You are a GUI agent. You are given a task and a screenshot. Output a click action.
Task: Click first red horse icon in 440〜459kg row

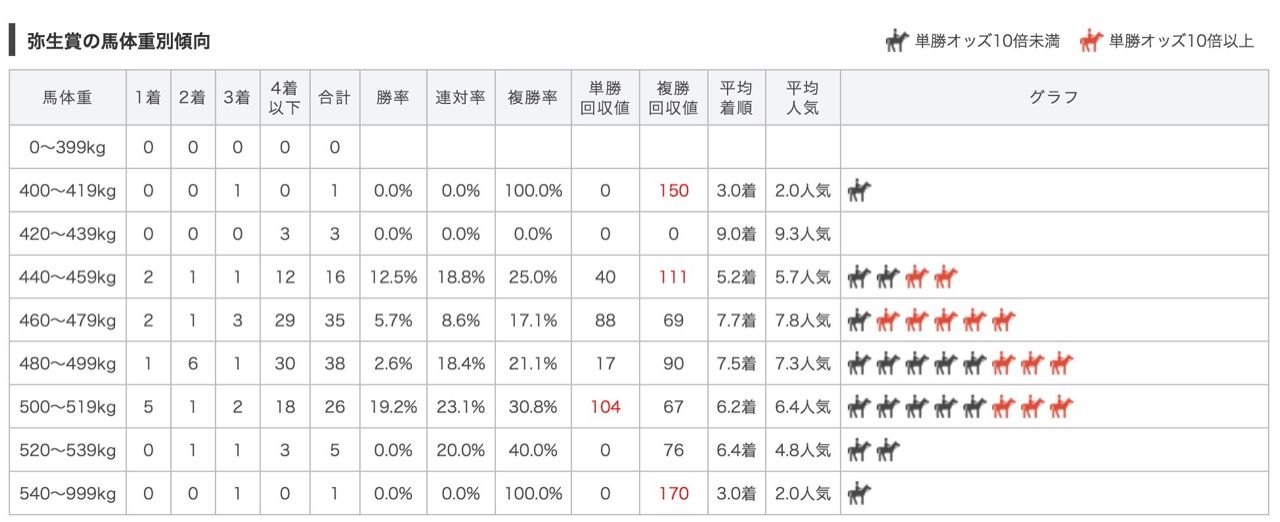(917, 277)
